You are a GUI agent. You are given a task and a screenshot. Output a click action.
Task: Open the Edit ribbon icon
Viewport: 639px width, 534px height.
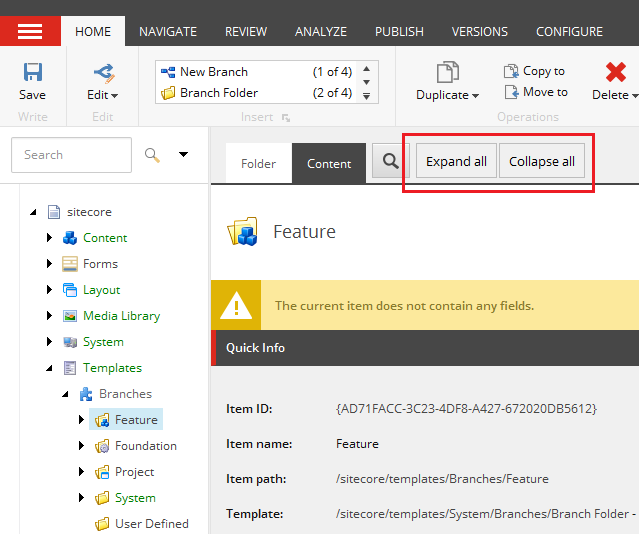(x=102, y=72)
